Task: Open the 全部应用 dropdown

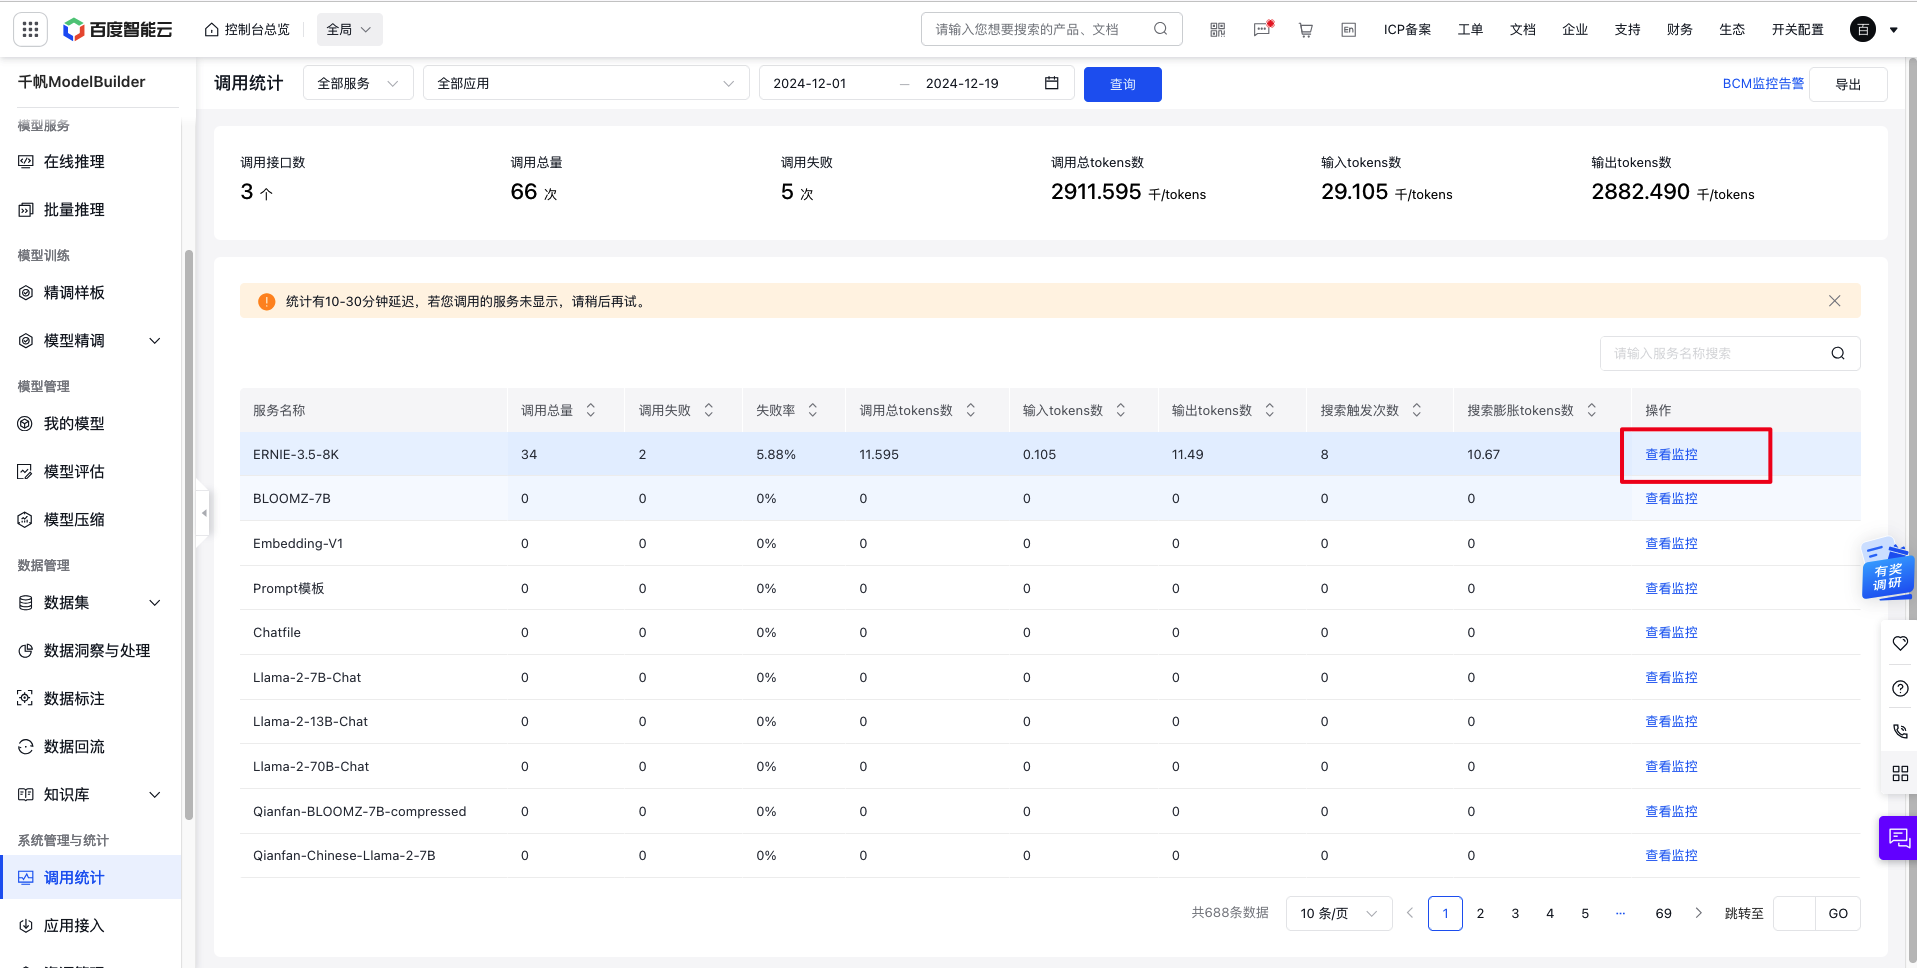Action: pos(586,83)
